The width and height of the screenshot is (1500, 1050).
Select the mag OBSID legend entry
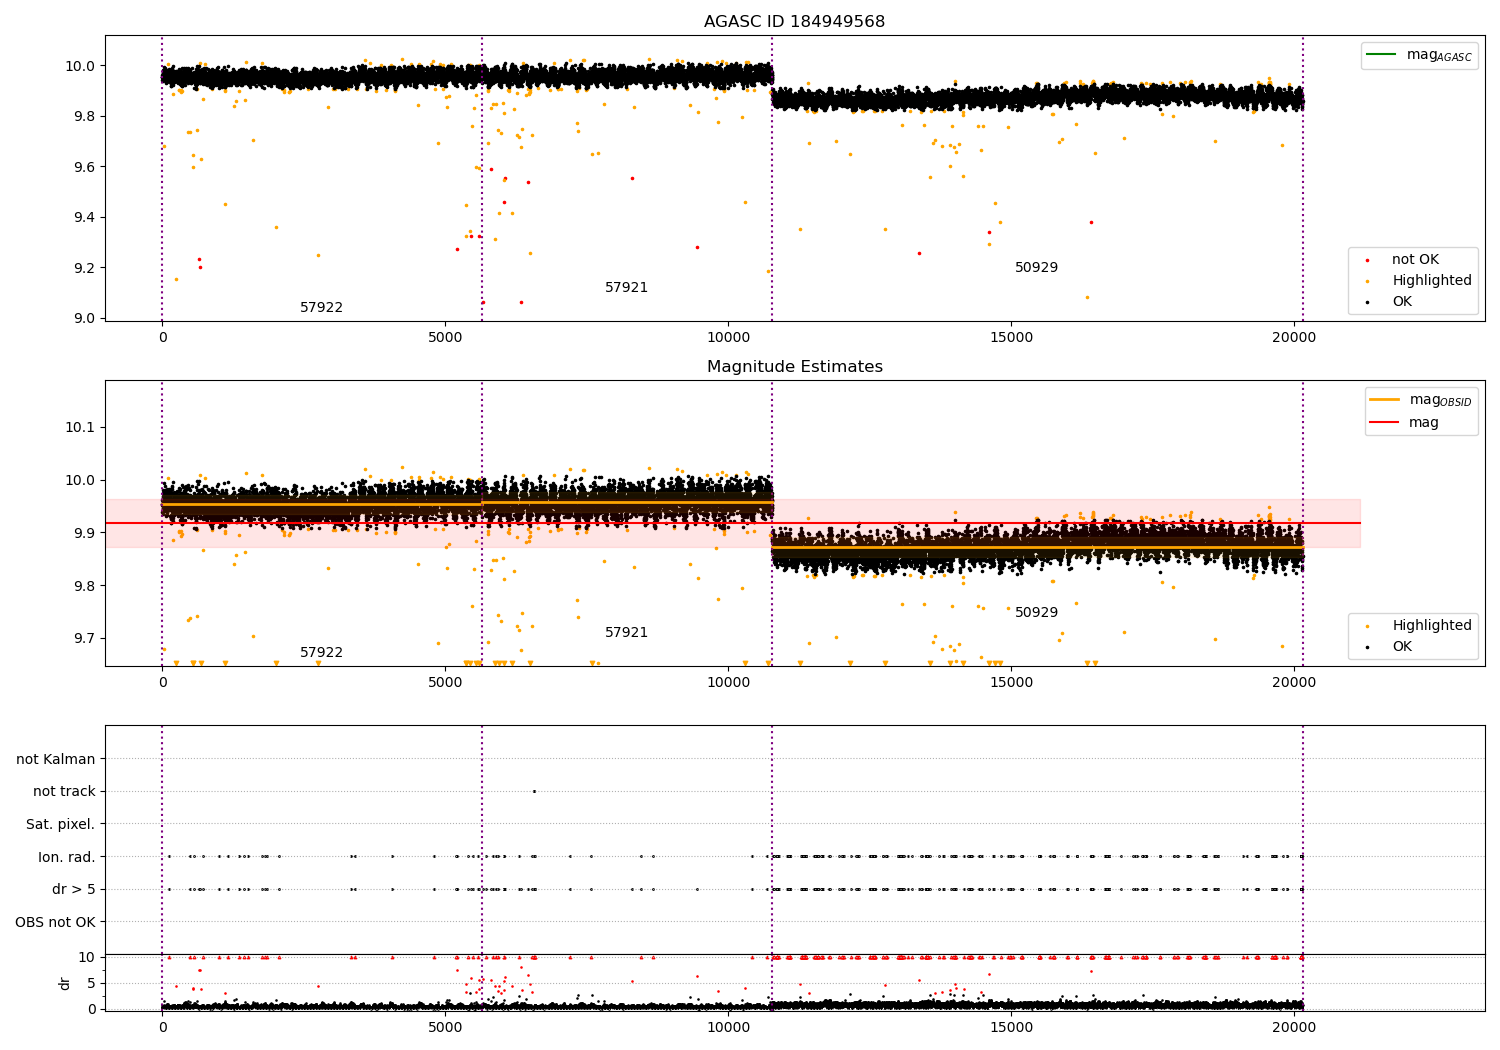click(x=1421, y=400)
